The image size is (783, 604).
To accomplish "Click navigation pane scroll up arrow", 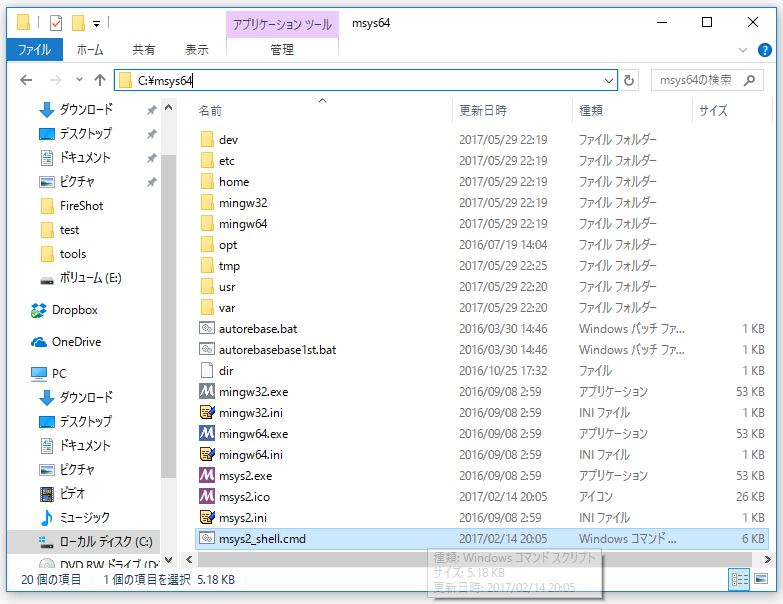I will click(169, 107).
